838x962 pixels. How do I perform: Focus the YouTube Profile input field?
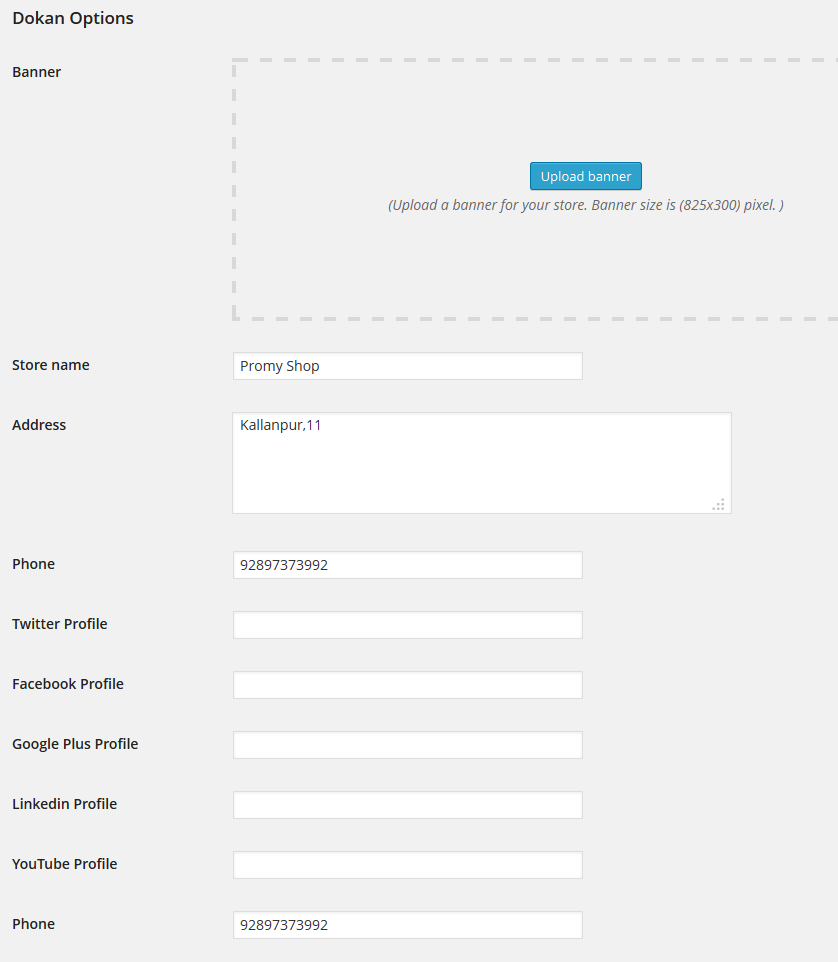coord(407,864)
